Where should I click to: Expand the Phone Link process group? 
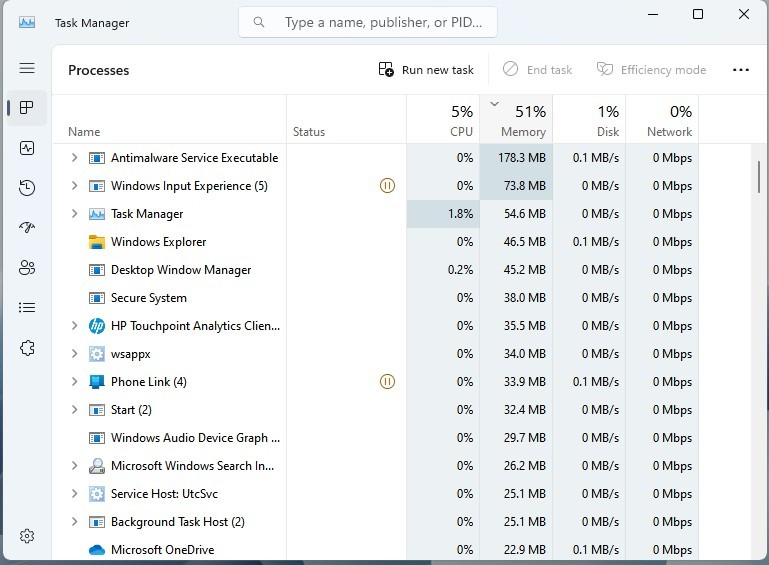point(75,382)
